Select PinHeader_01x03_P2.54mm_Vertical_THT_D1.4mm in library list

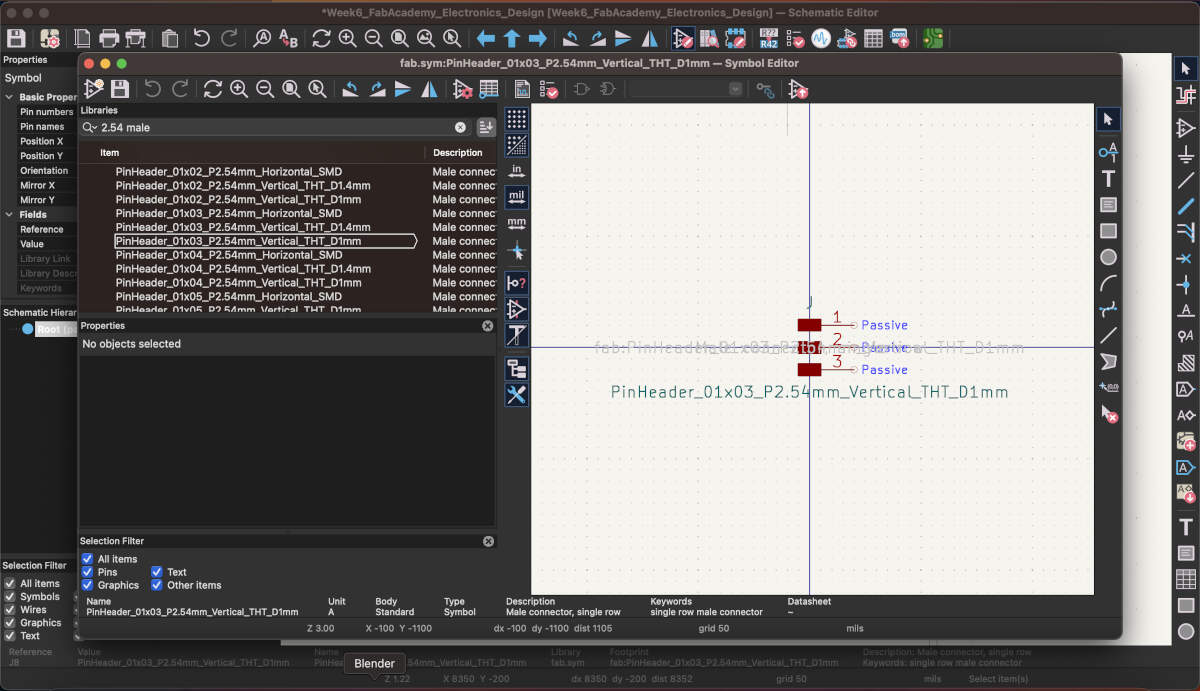243,227
